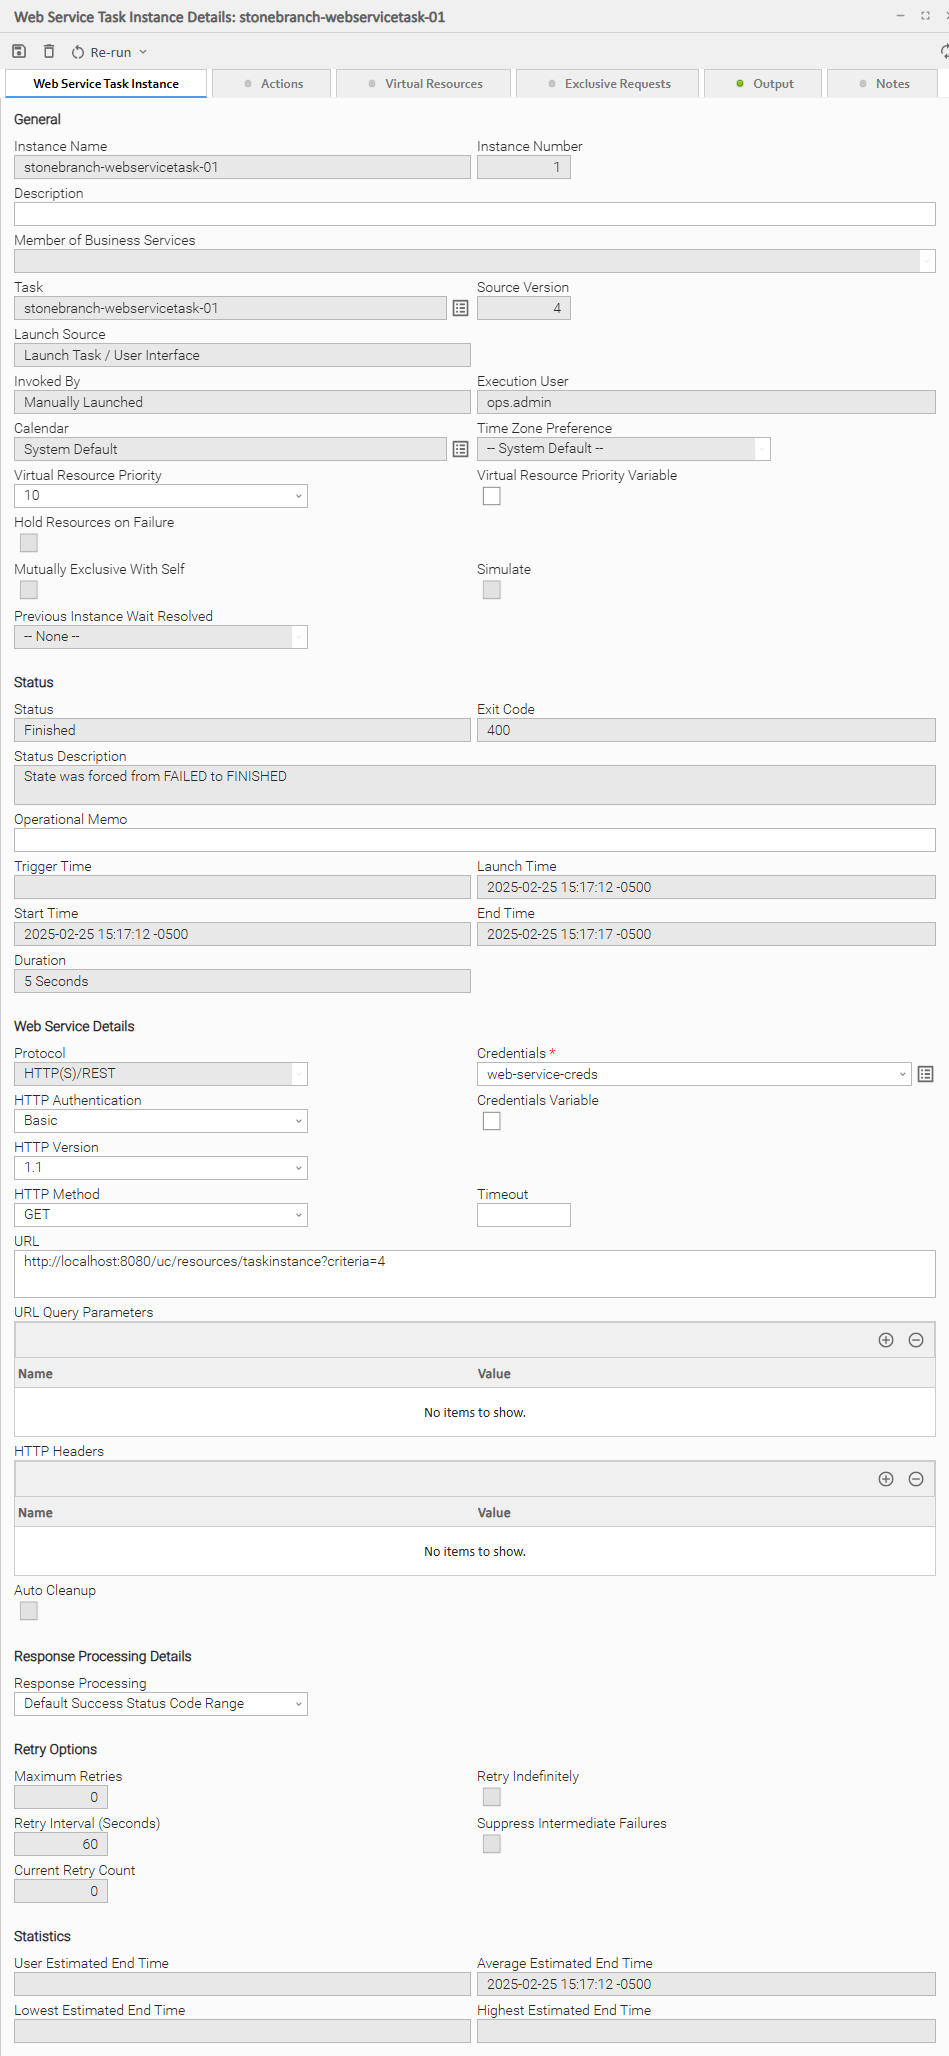Screen dimensions: 949x2056
Task: Open the Virtual Resource Priority dropdown
Action: click(161, 496)
